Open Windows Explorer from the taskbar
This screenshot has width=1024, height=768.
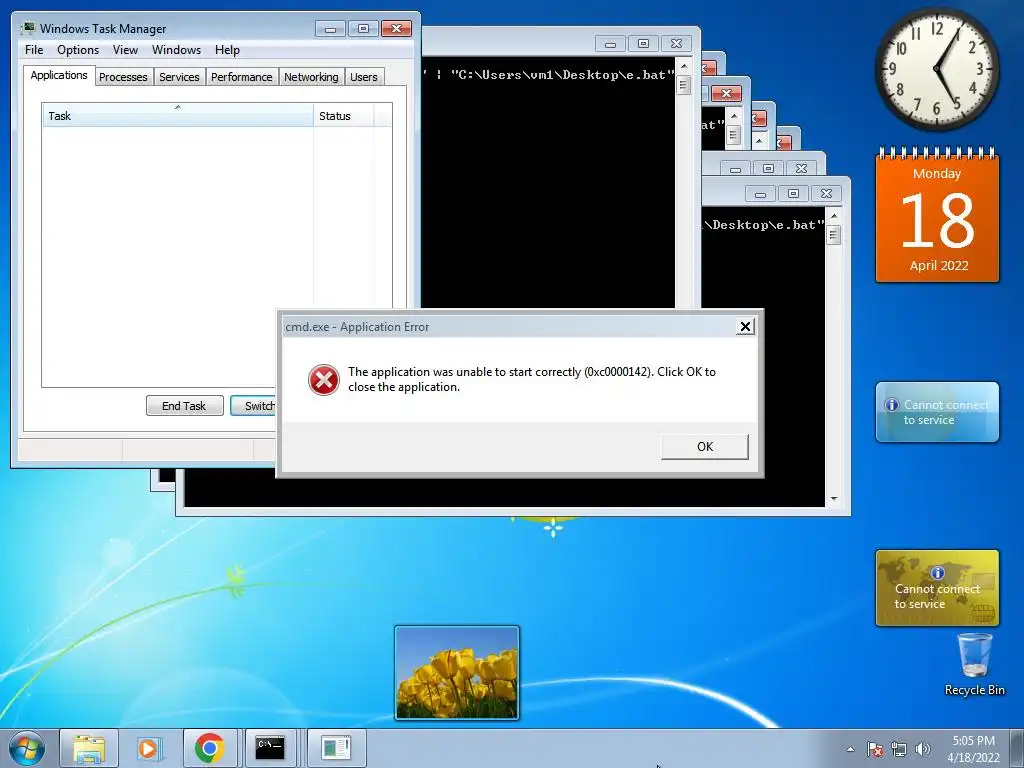click(x=89, y=748)
